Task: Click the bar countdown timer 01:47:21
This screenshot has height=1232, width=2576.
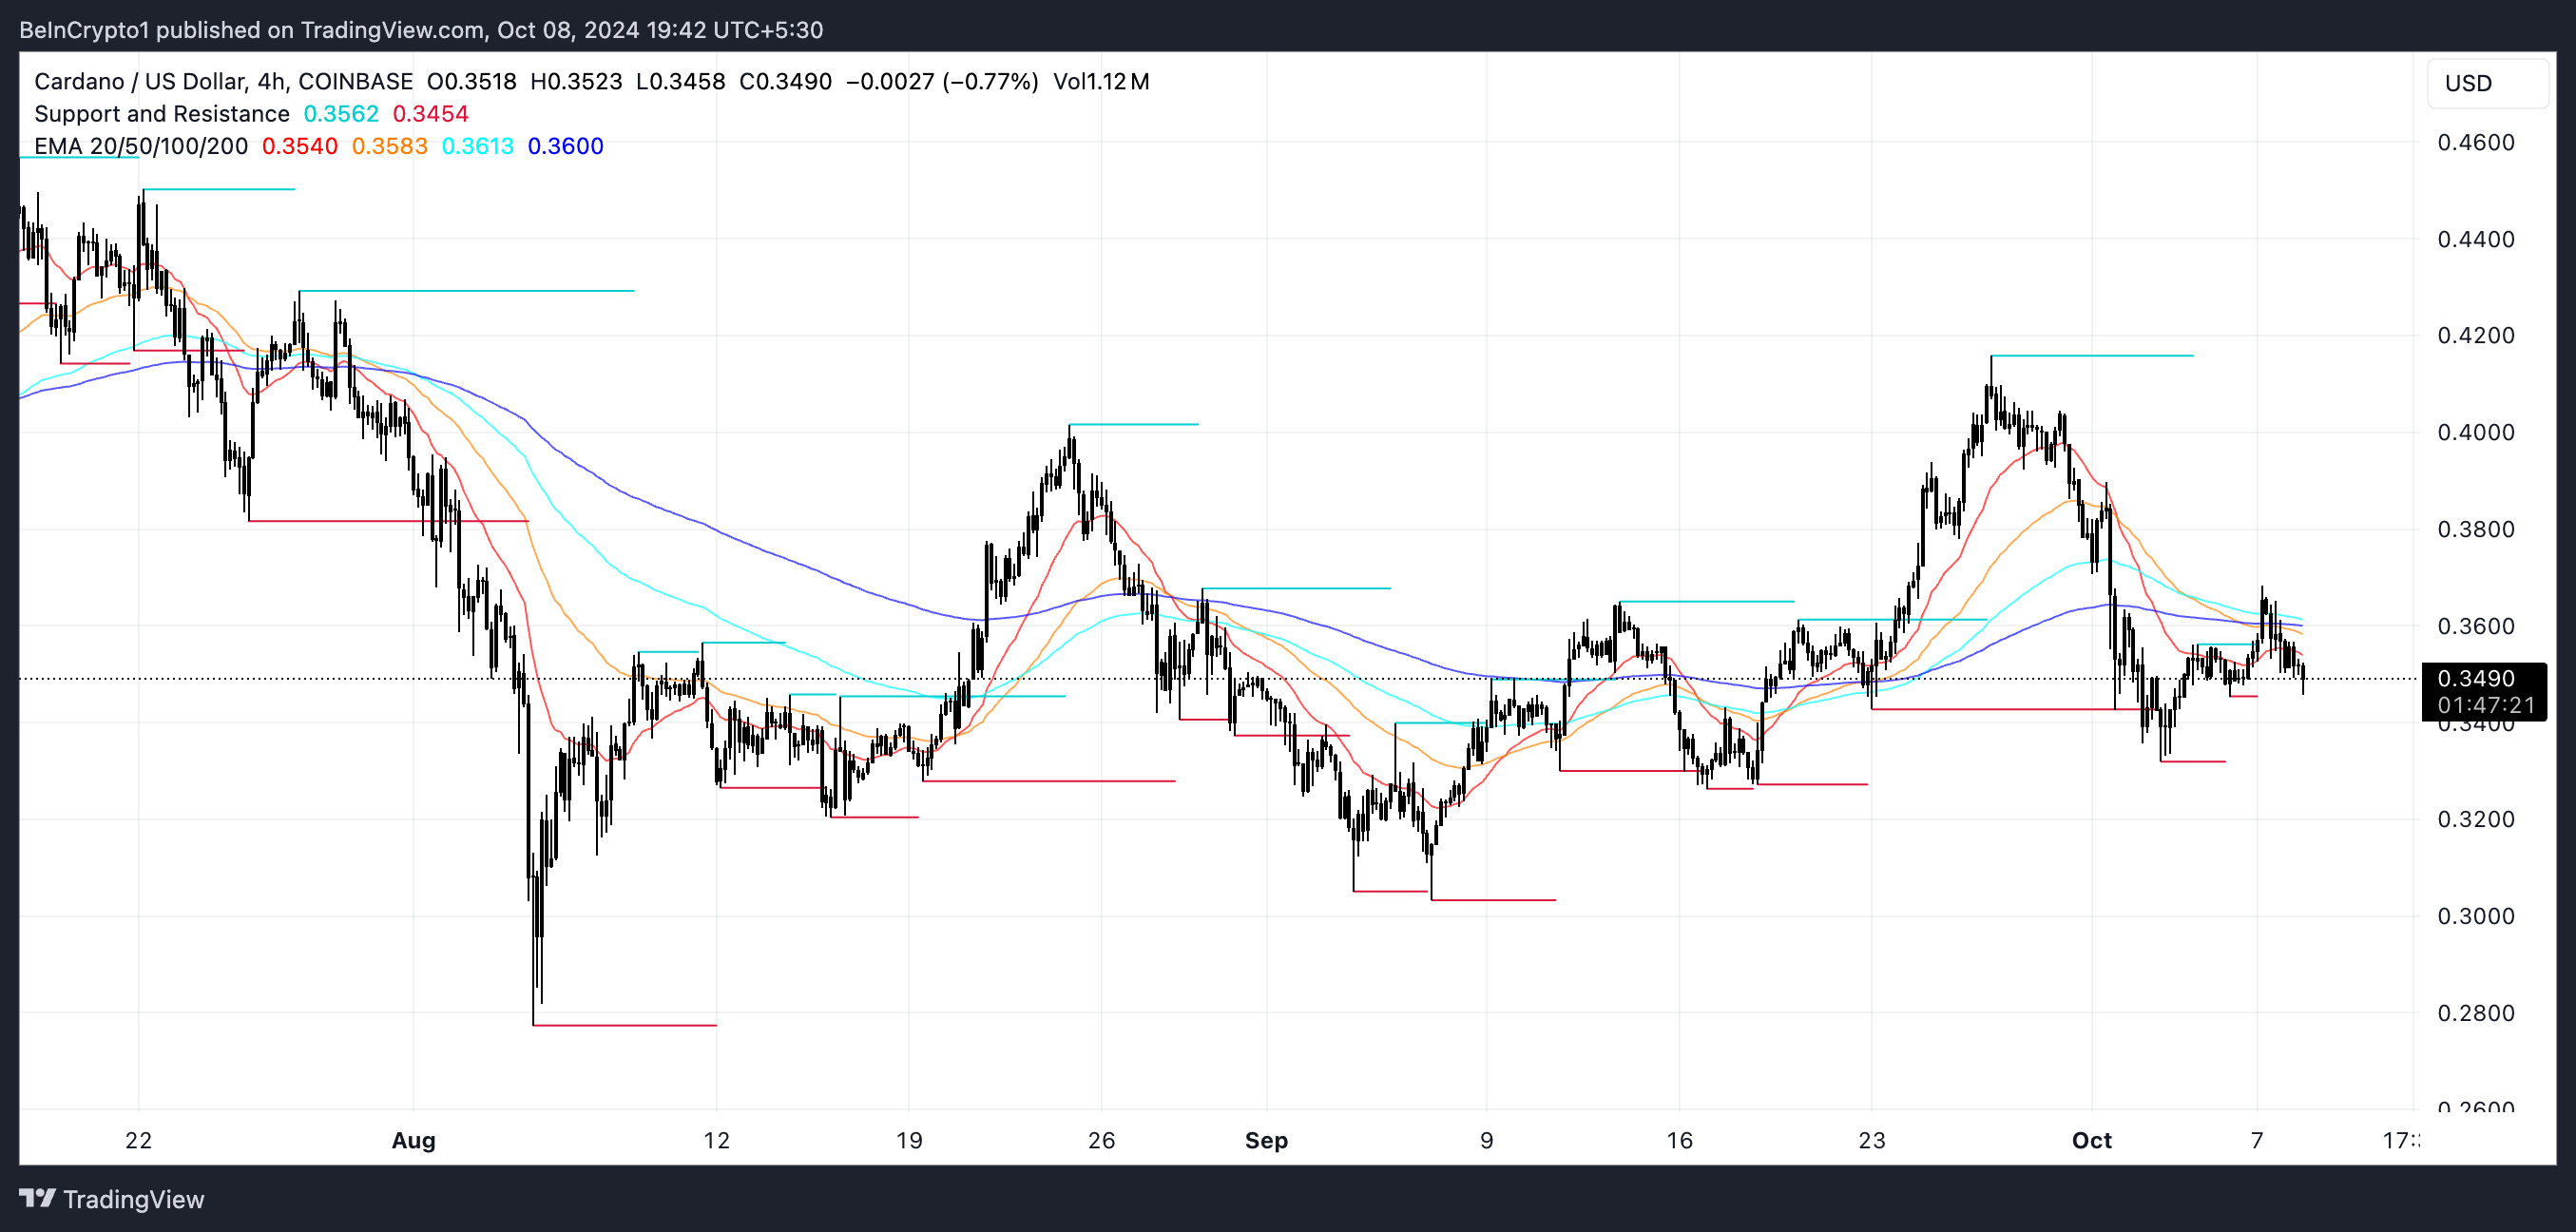Action: coord(2485,705)
